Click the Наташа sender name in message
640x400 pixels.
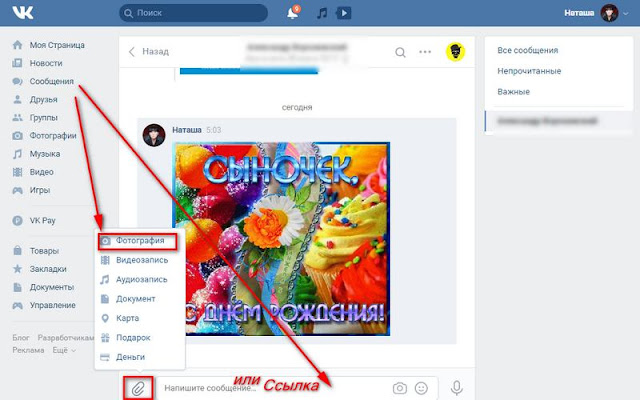click(187, 130)
